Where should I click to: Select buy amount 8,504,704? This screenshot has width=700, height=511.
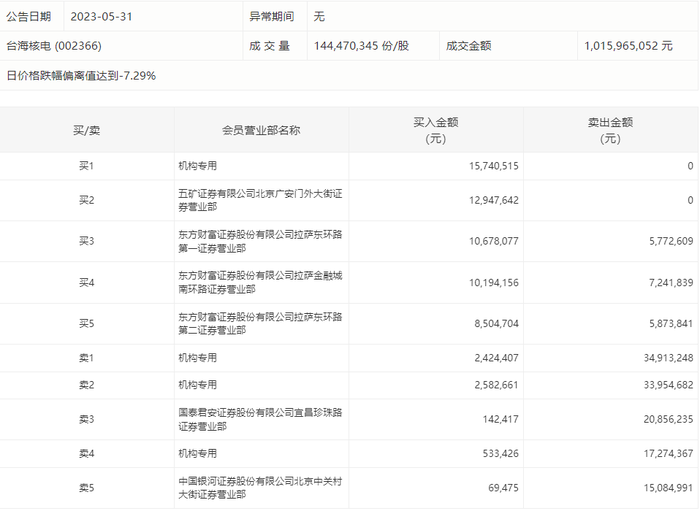(x=496, y=324)
